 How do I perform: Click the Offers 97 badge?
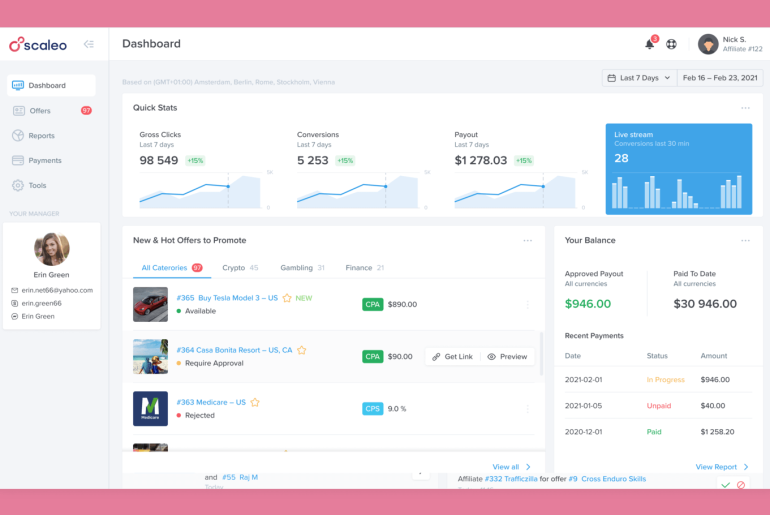86,110
